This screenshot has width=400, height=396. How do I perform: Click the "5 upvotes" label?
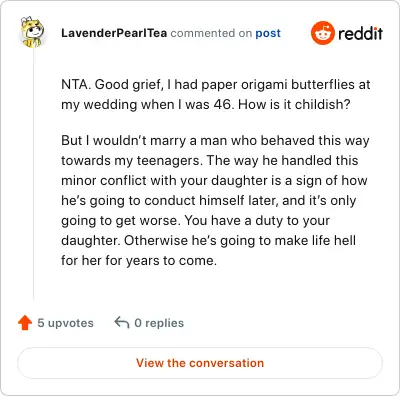pyautogui.click(x=65, y=323)
